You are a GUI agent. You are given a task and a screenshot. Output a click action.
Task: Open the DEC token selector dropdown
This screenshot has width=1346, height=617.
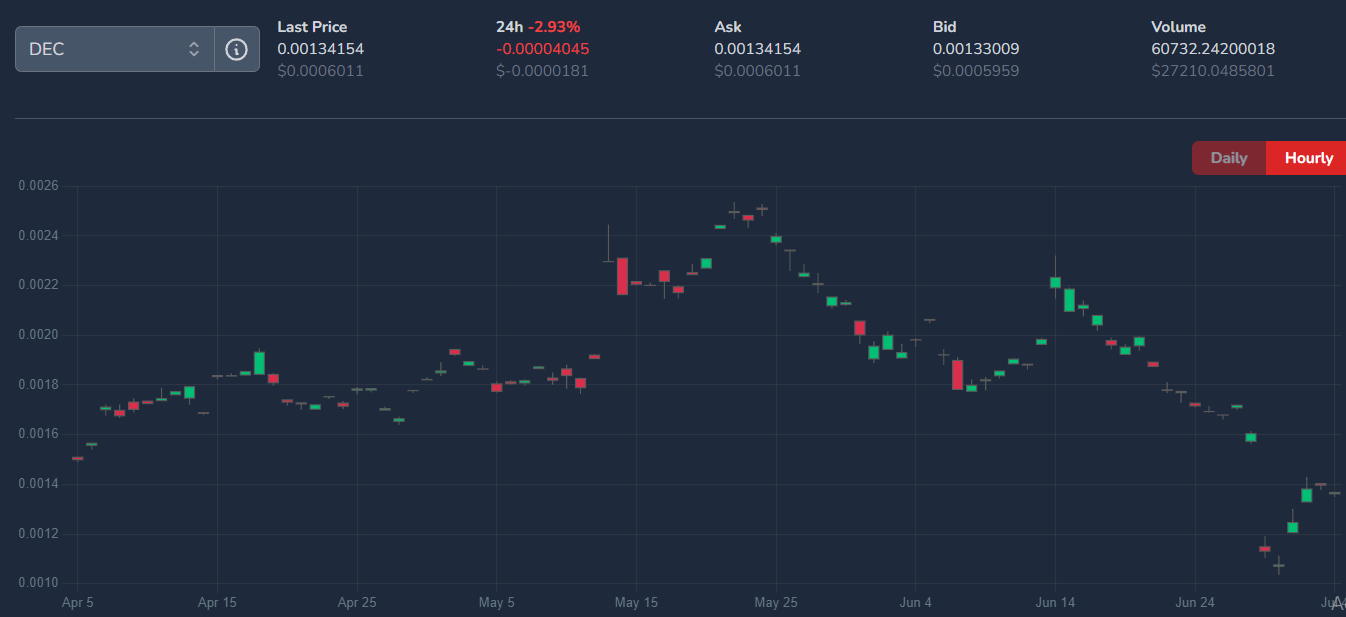(x=115, y=49)
